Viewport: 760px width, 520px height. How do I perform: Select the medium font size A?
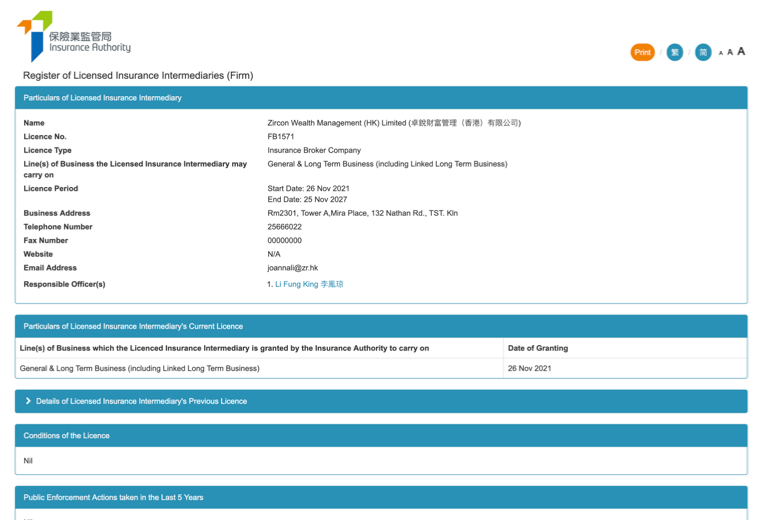[x=730, y=52]
